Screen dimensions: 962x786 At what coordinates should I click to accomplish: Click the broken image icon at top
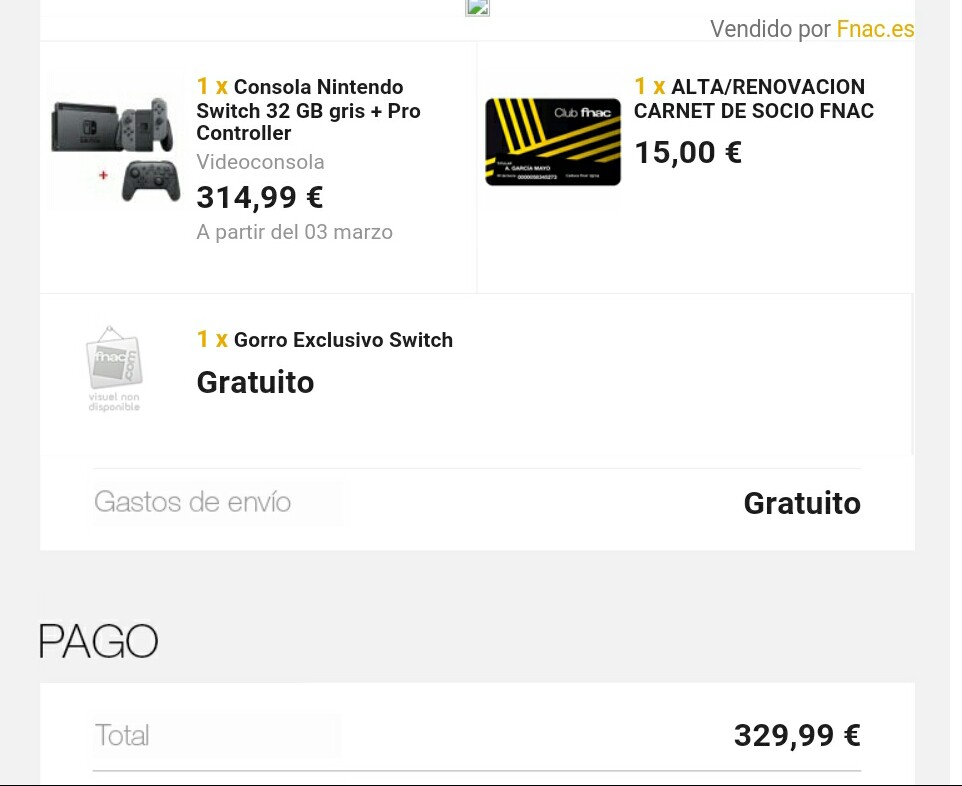(477, 8)
